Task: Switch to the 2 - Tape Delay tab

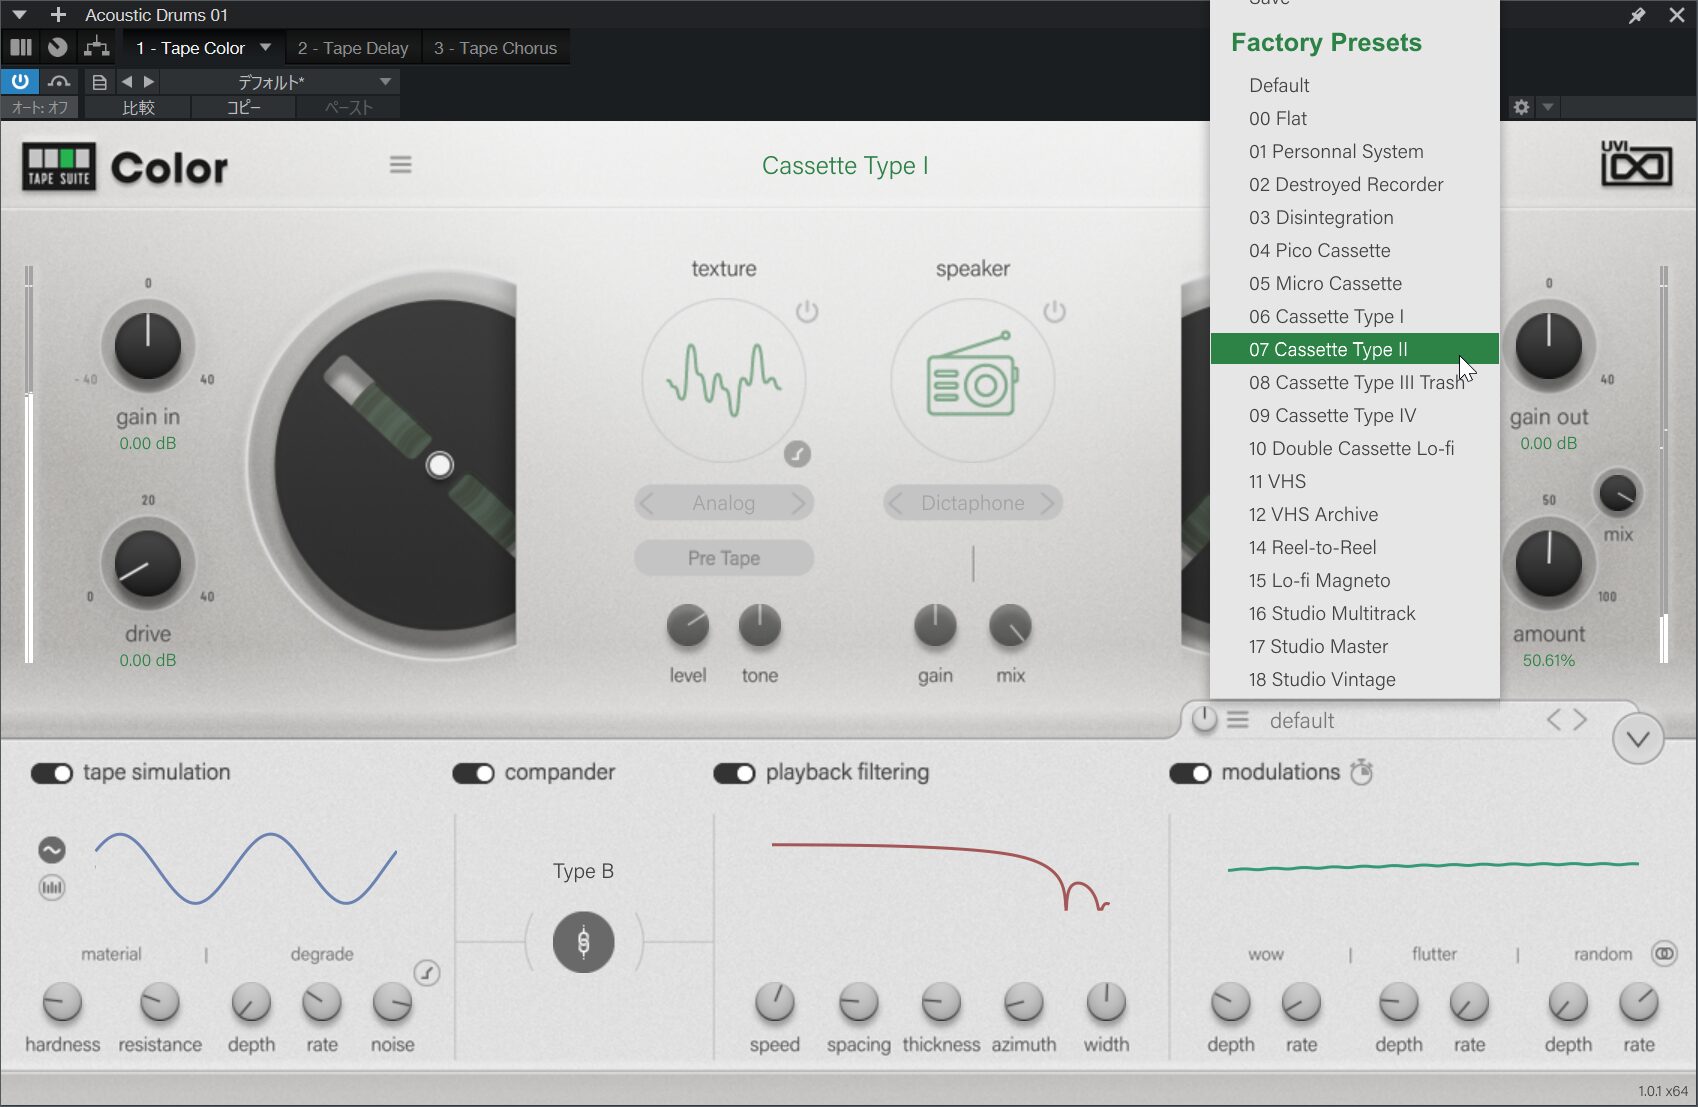Action: pyautogui.click(x=352, y=48)
